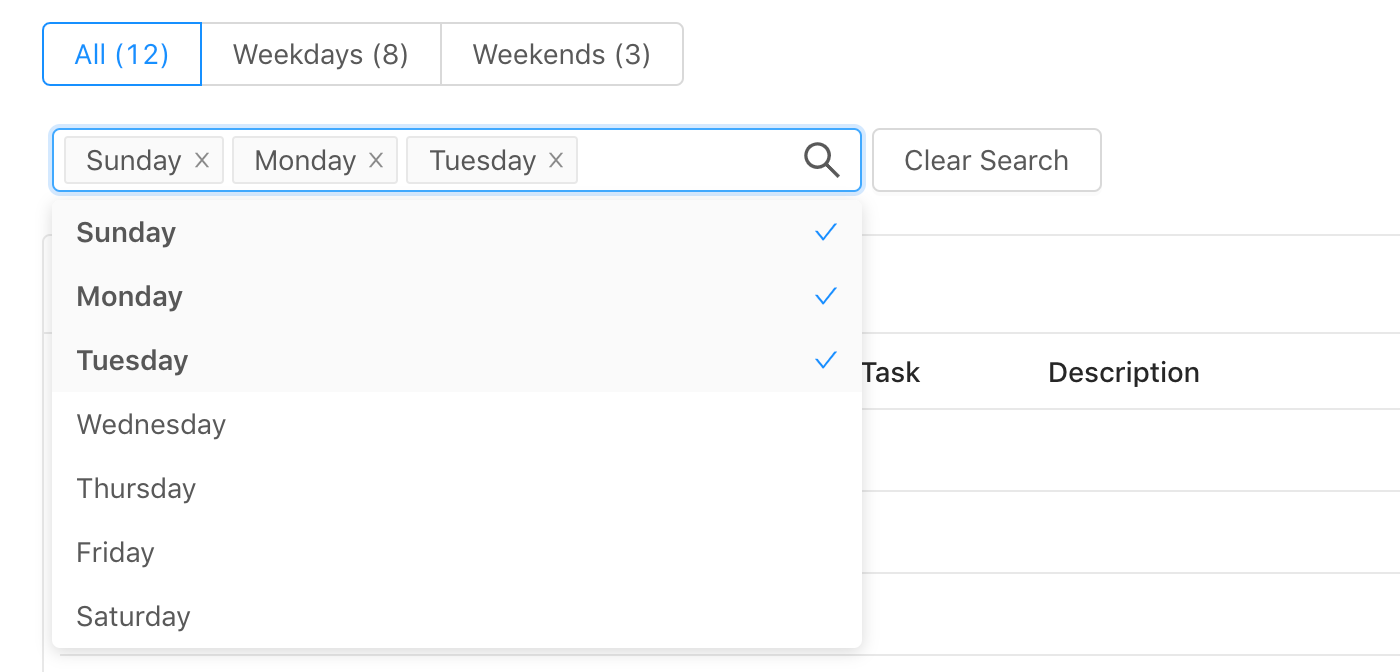Remove the Tuesday tag with its x
The width and height of the screenshot is (1400, 672).
[556, 160]
